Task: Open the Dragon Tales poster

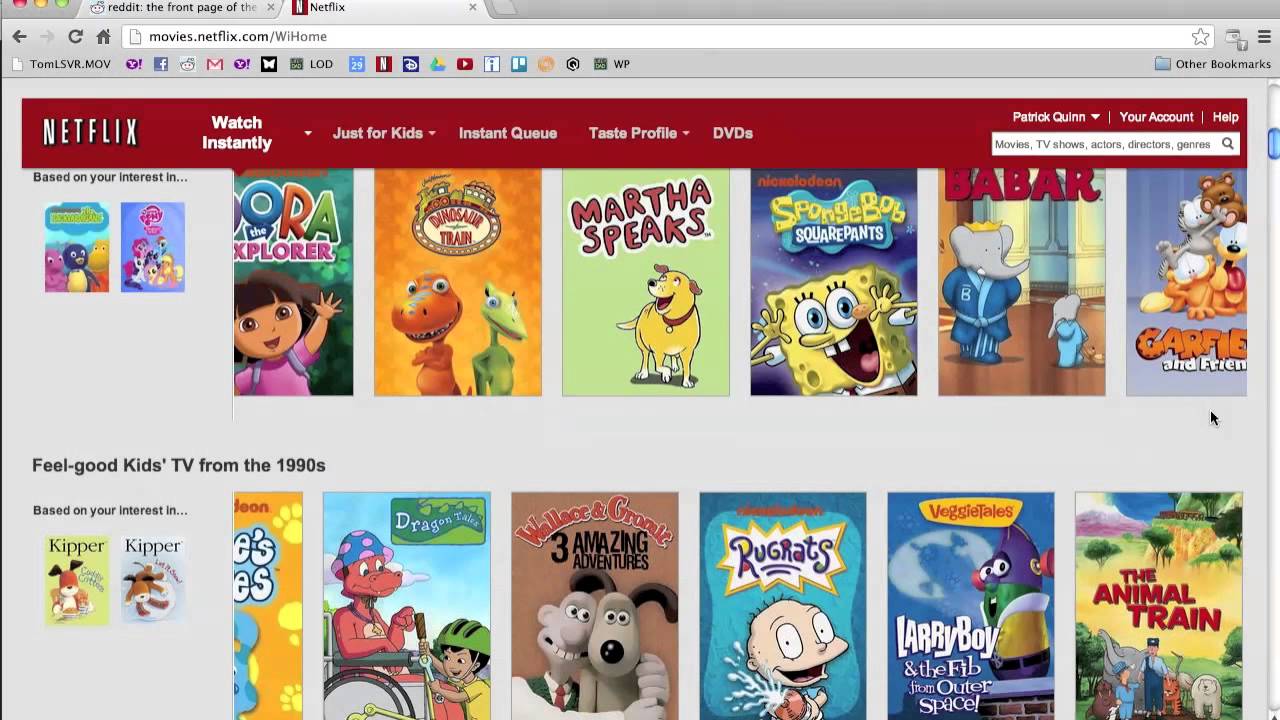Action: (x=407, y=606)
